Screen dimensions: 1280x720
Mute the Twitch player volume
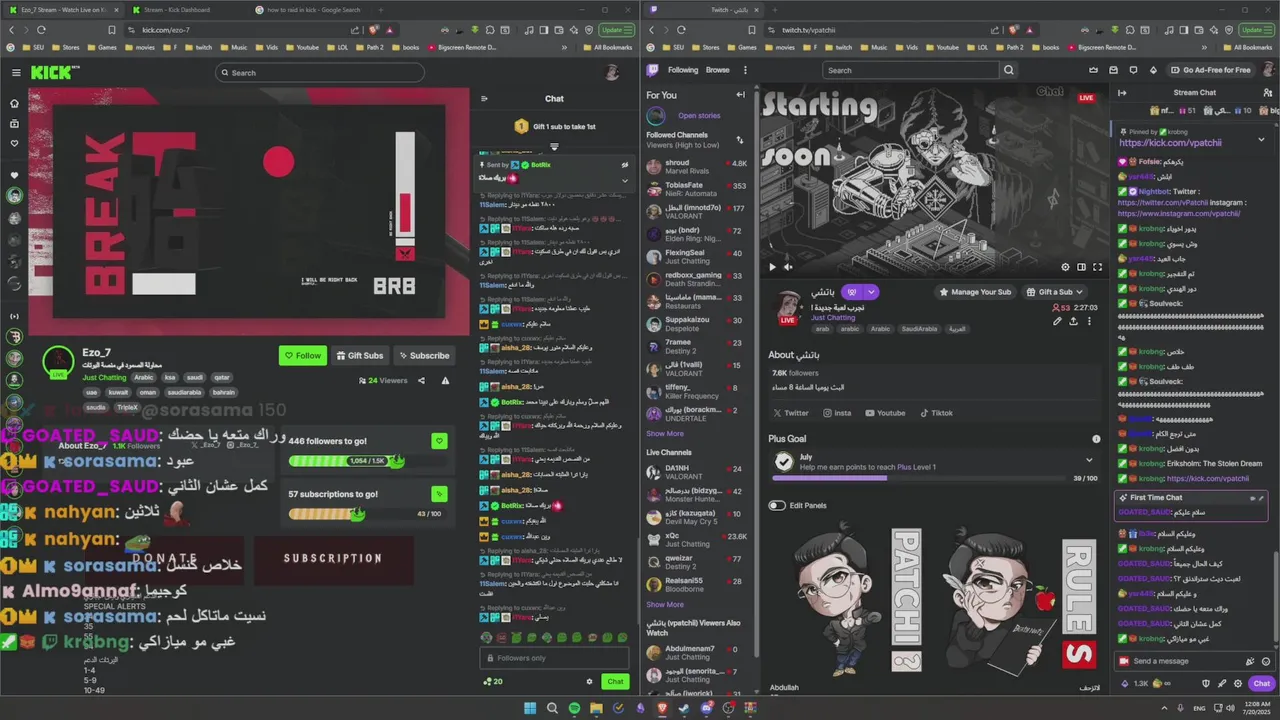pyautogui.click(x=788, y=267)
